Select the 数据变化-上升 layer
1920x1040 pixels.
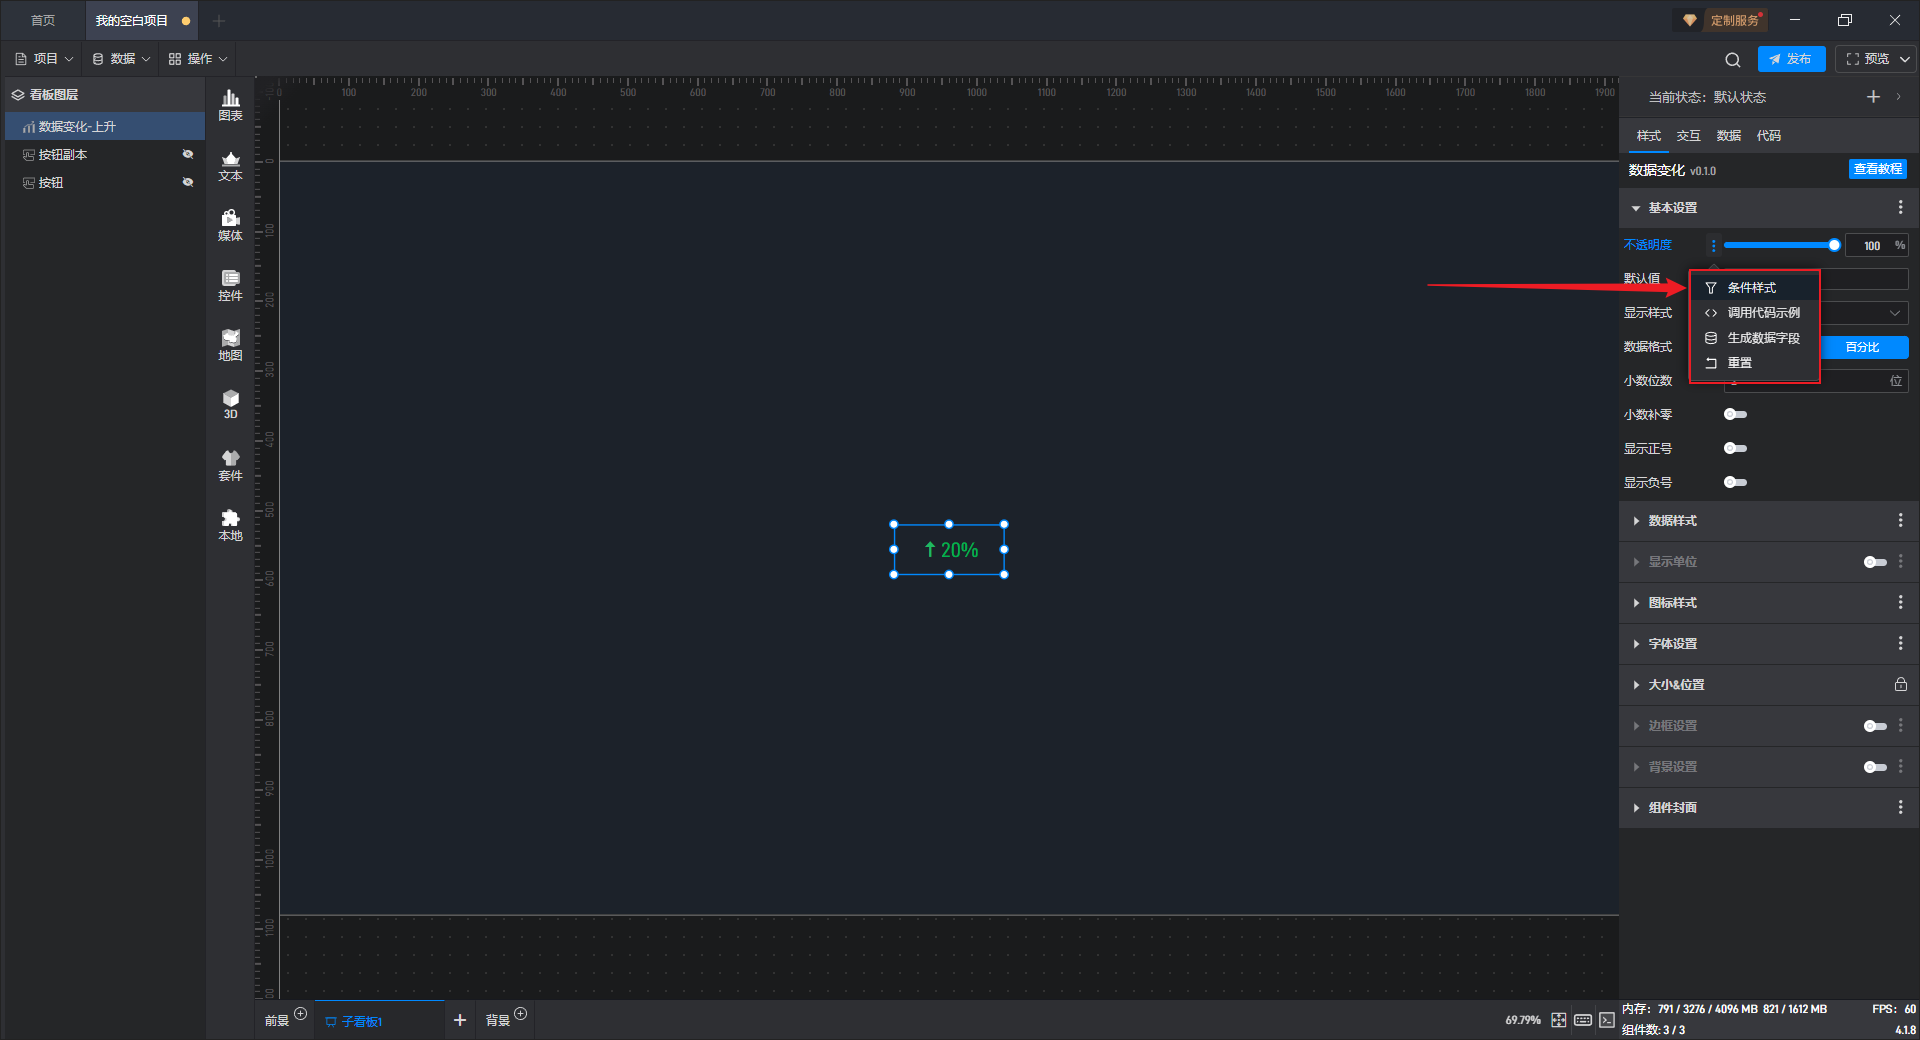click(x=105, y=126)
